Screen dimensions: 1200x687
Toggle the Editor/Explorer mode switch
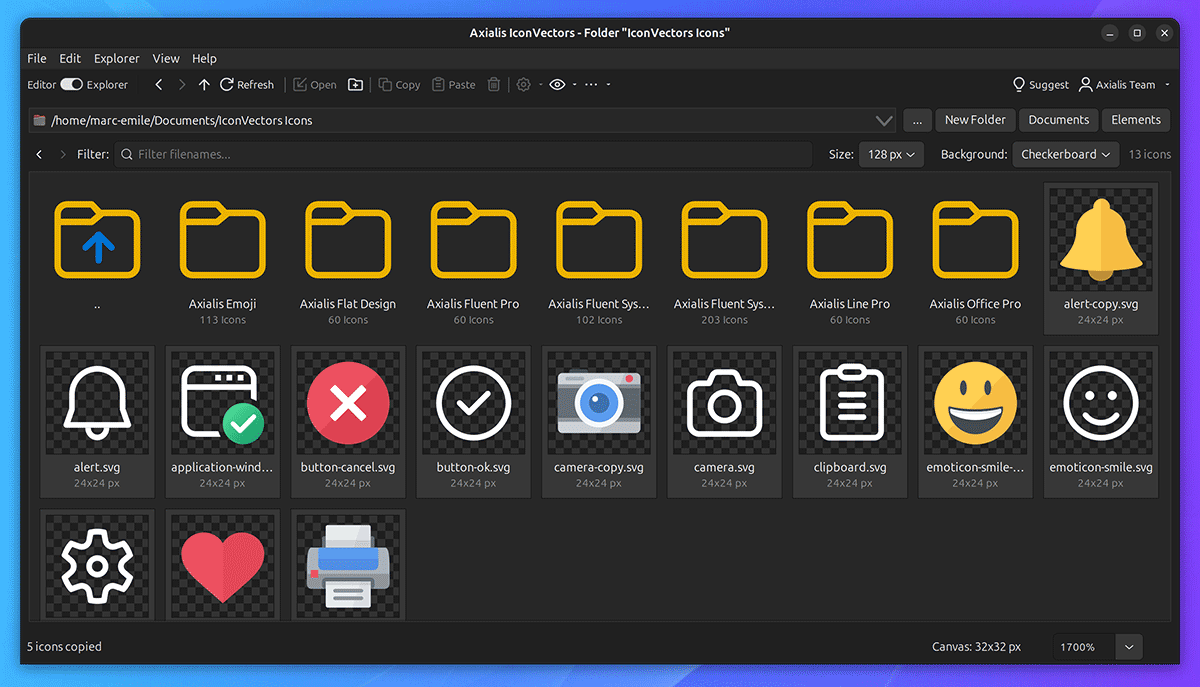click(x=71, y=85)
